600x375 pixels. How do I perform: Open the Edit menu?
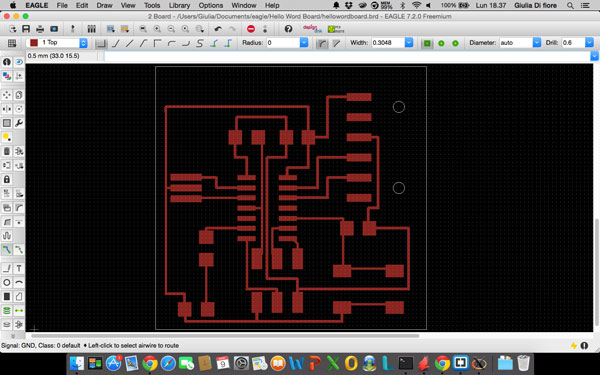tap(82, 5)
